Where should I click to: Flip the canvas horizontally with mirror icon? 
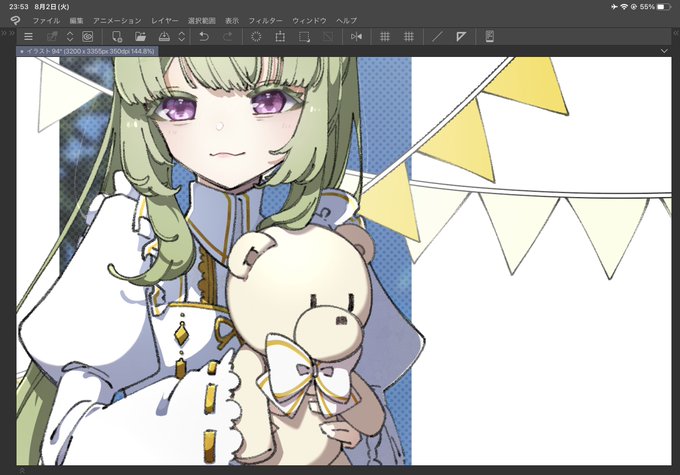pyautogui.click(x=356, y=37)
